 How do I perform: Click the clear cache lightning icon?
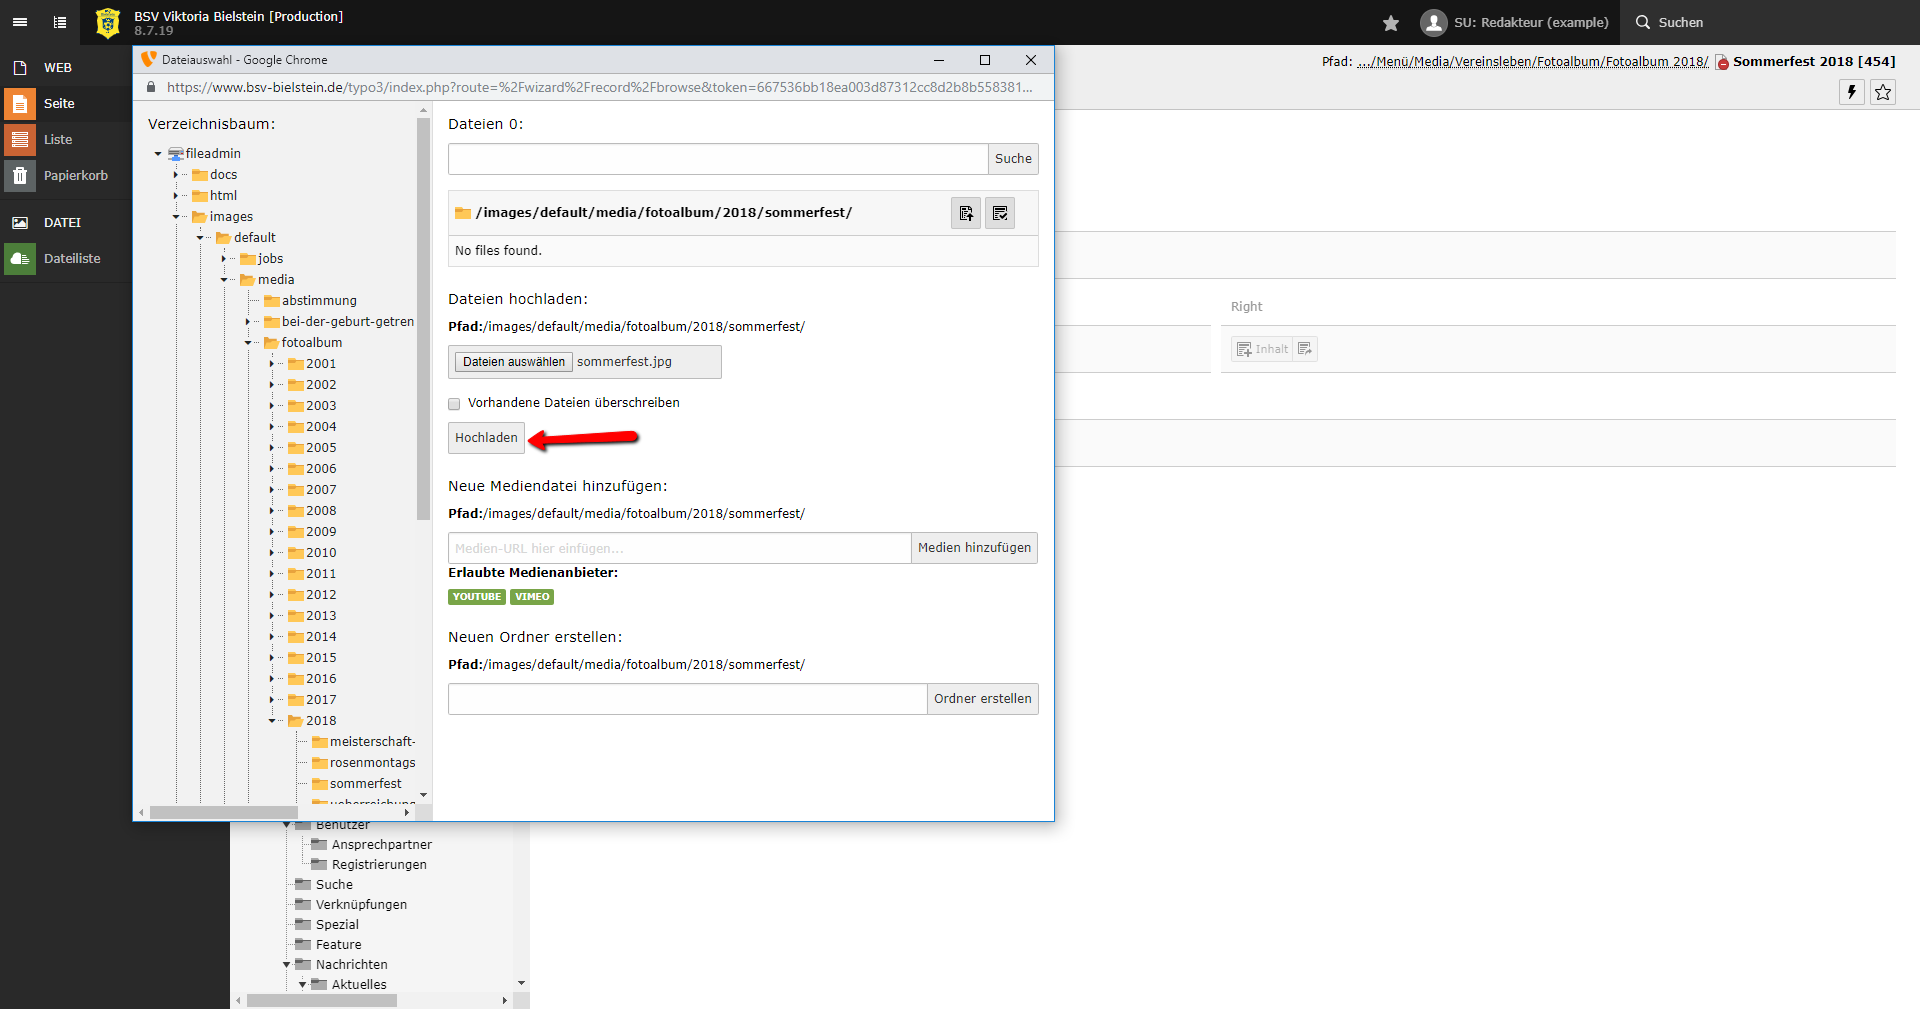[x=1851, y=92]
